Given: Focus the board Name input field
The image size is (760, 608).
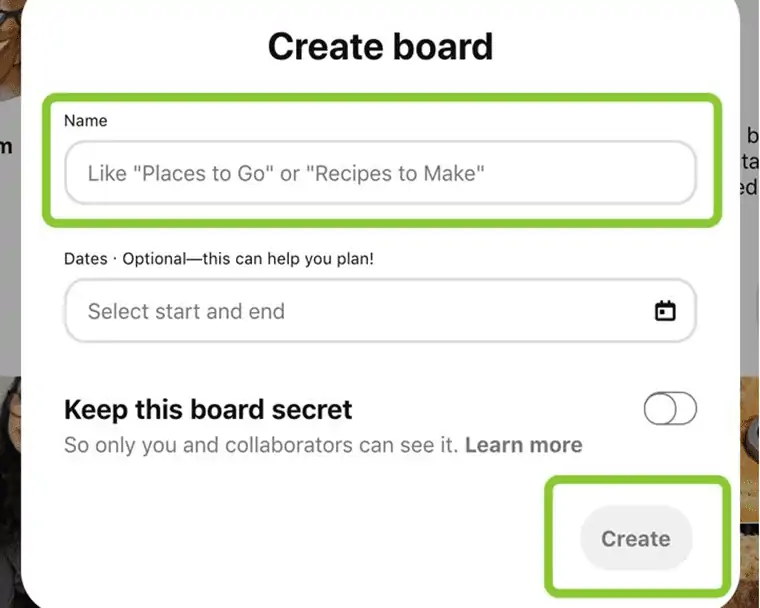Looking at the screenshot, I should tap(380, 173).
